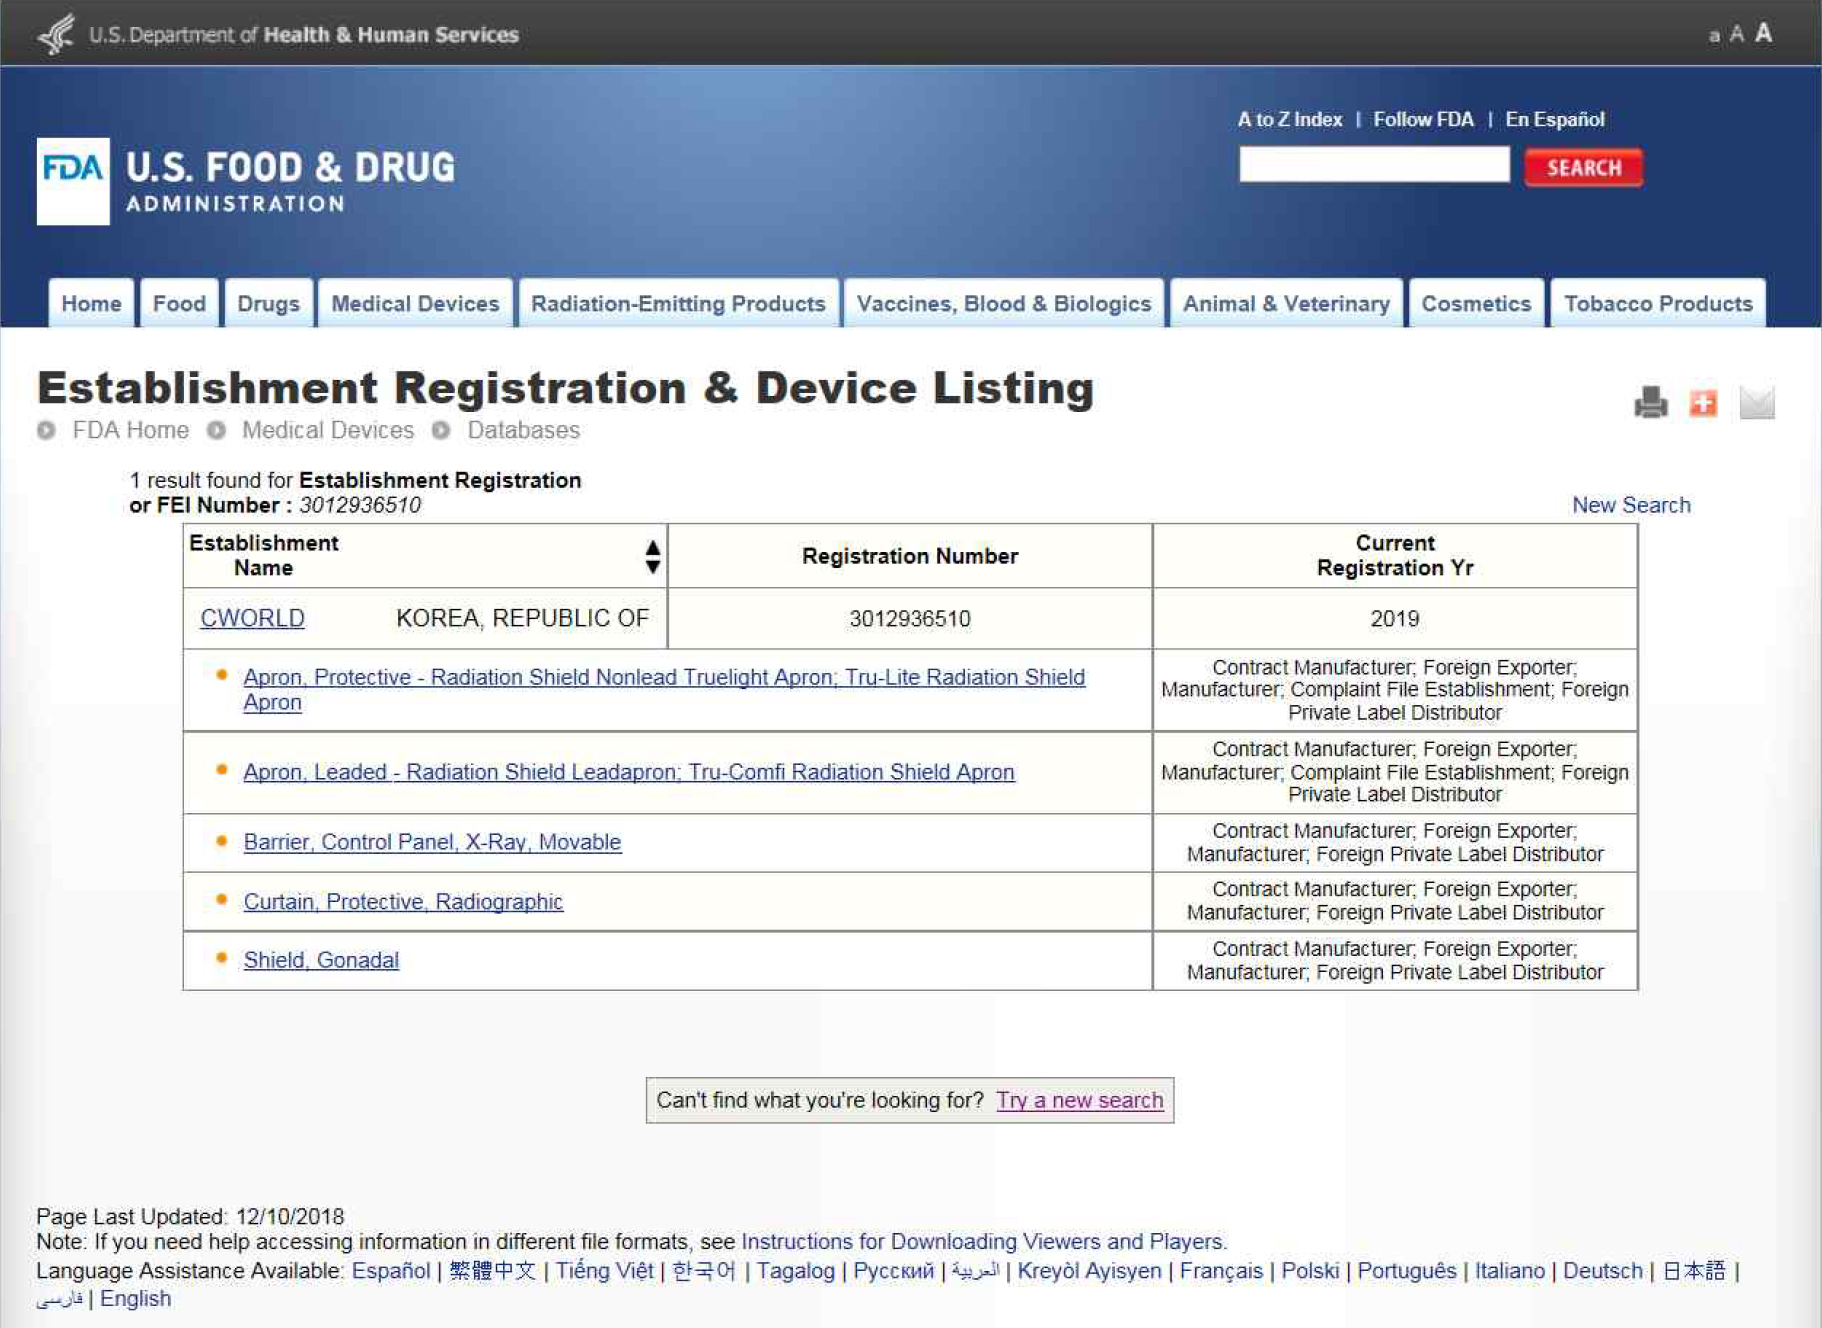Click Page Last Updated 12/10/2018 text
Screen dimensions: 1822x1328
pos(190,1216)
